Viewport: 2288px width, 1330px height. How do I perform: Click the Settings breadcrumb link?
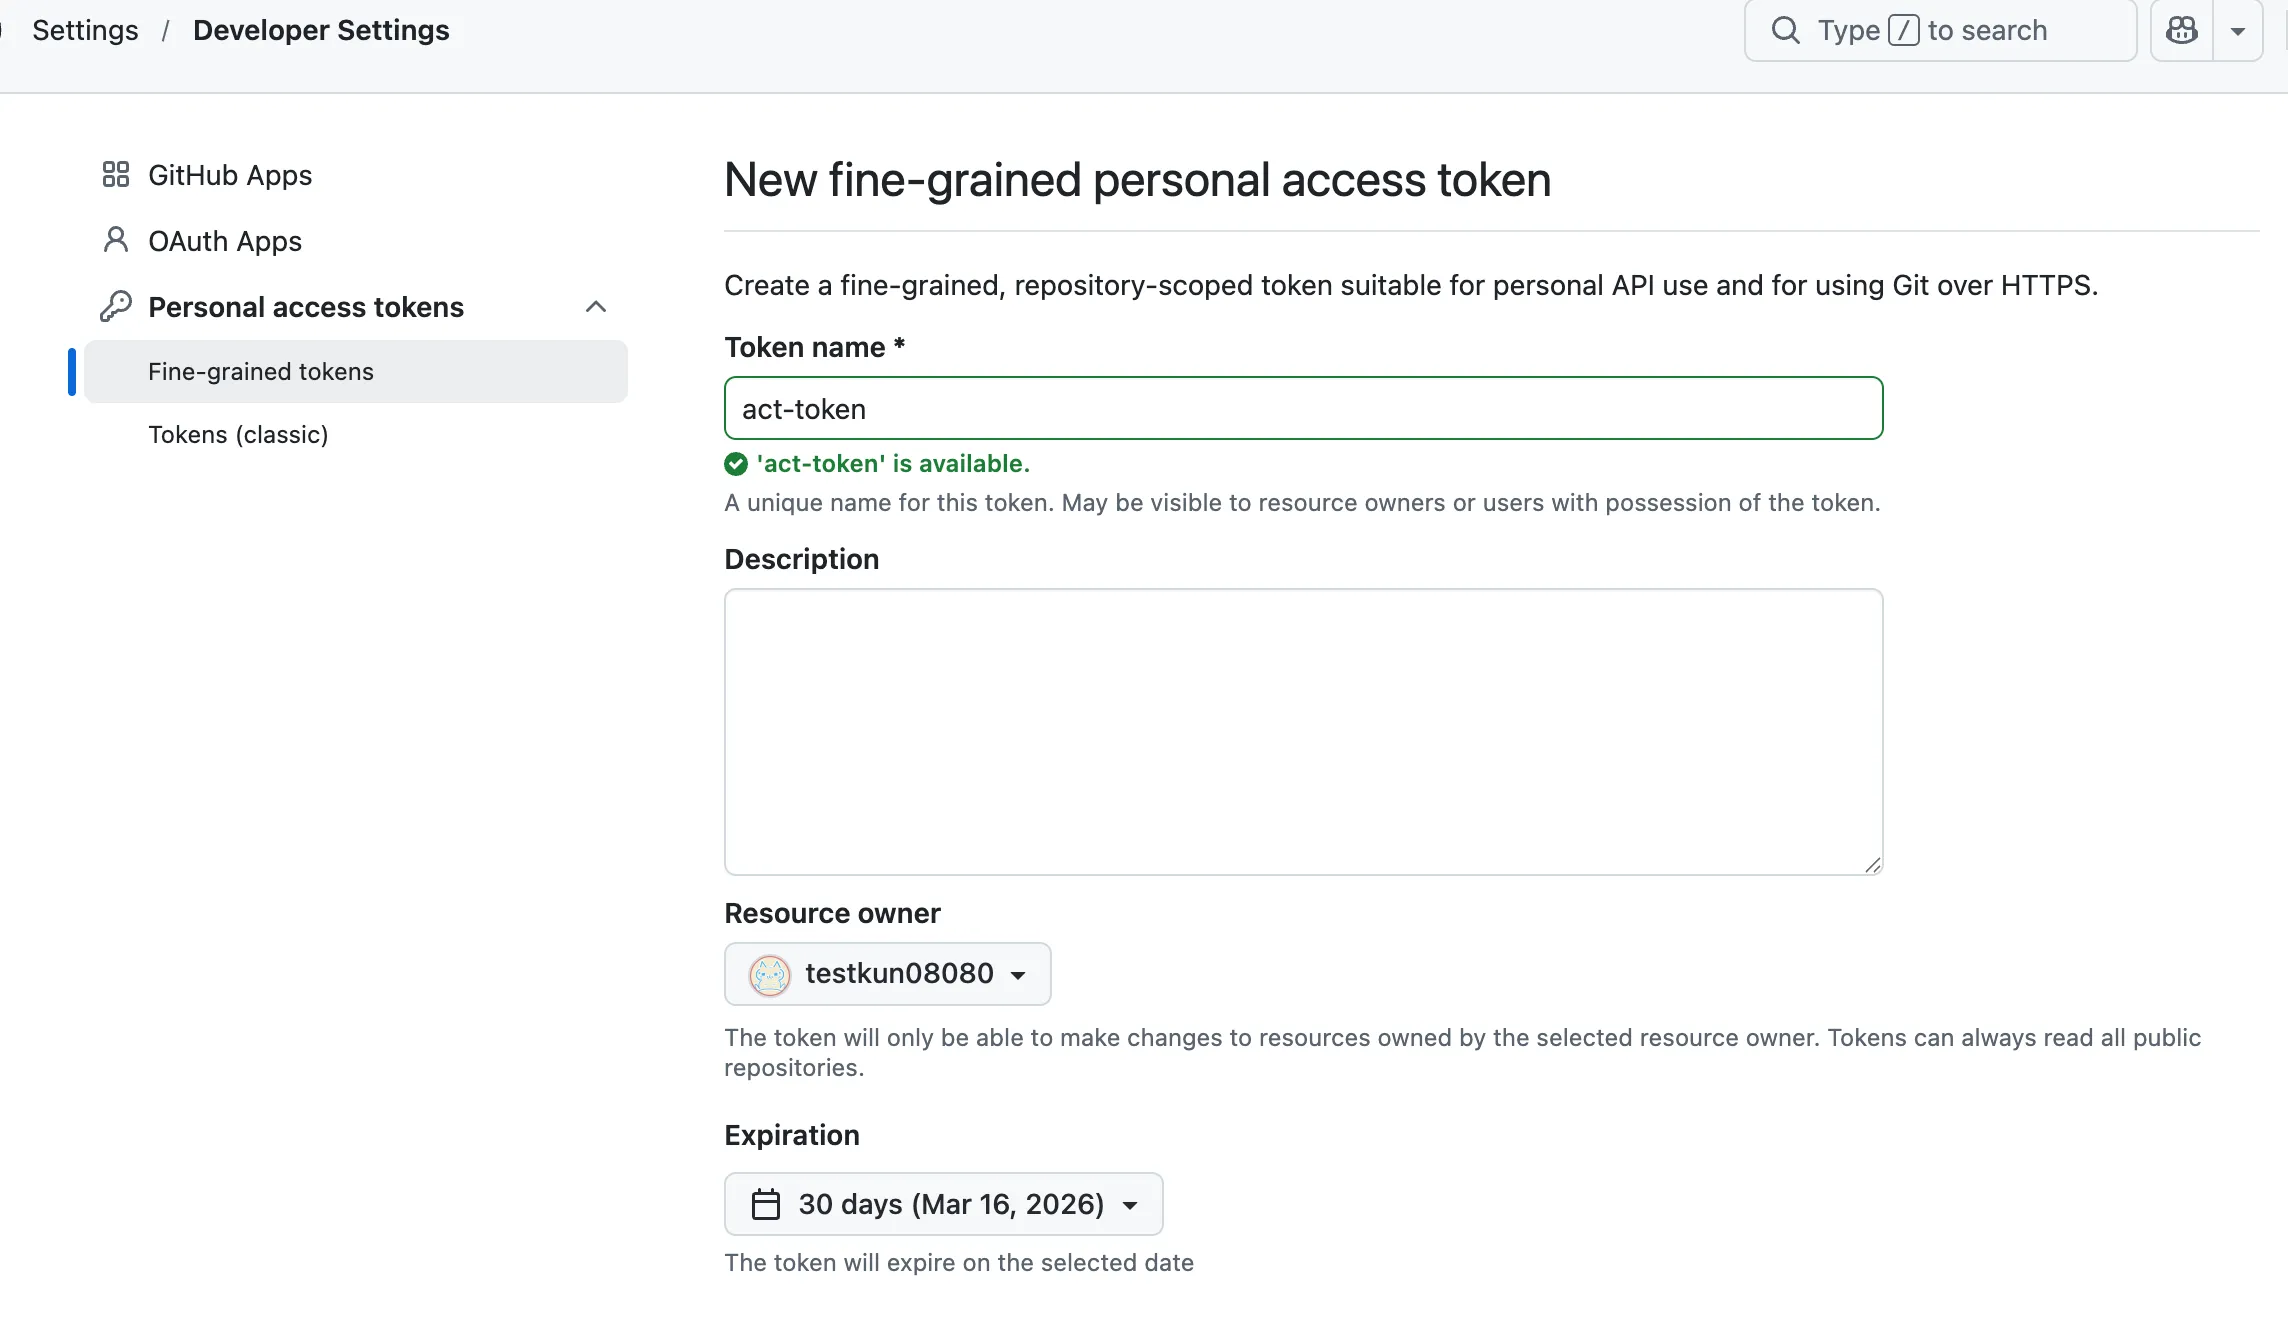point(85,30)
